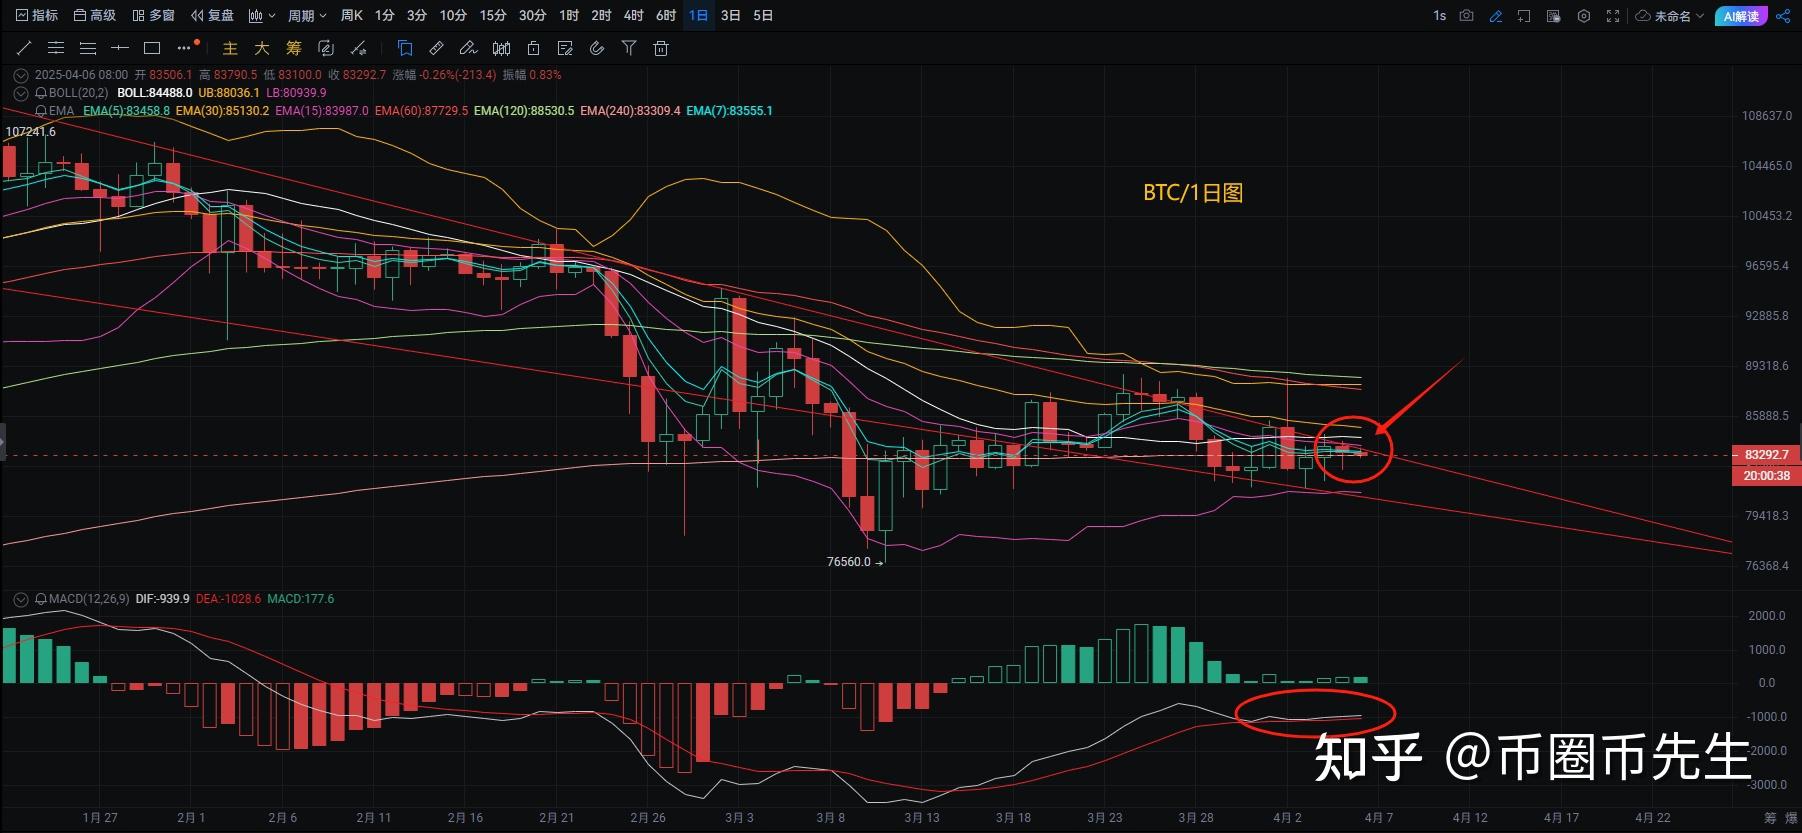Enter fullscreen chart mode
1802x833 pixels.
click(1612, 16)
